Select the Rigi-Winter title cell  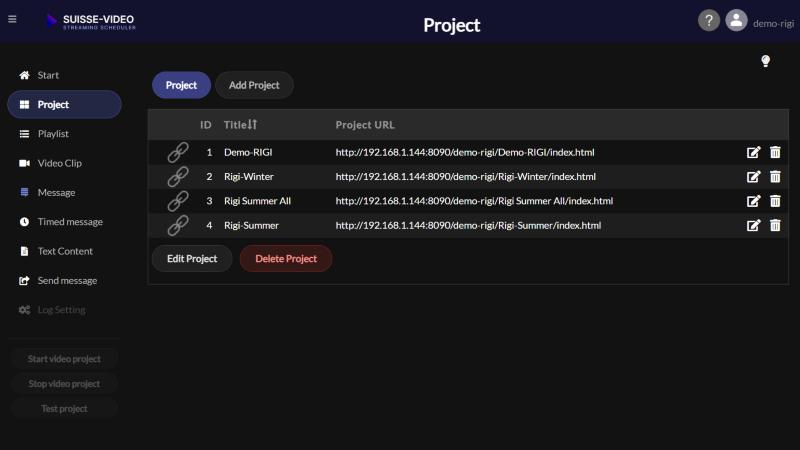coord(248,177)
